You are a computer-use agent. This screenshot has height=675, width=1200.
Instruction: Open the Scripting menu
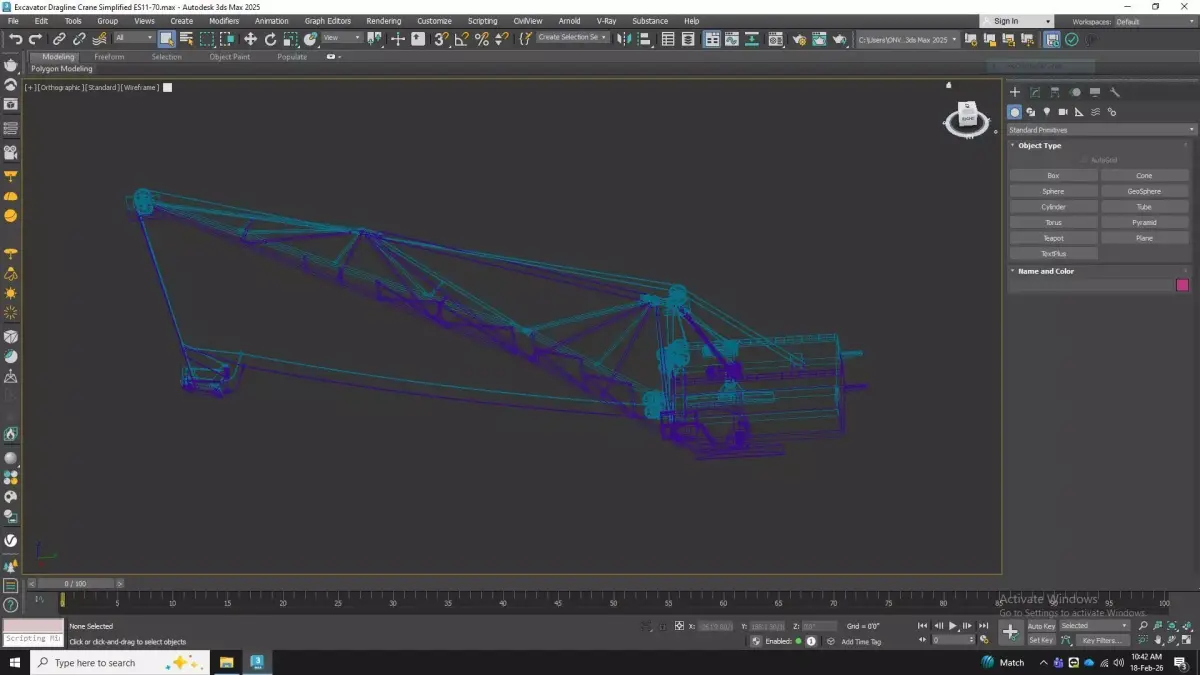(482, 21)
